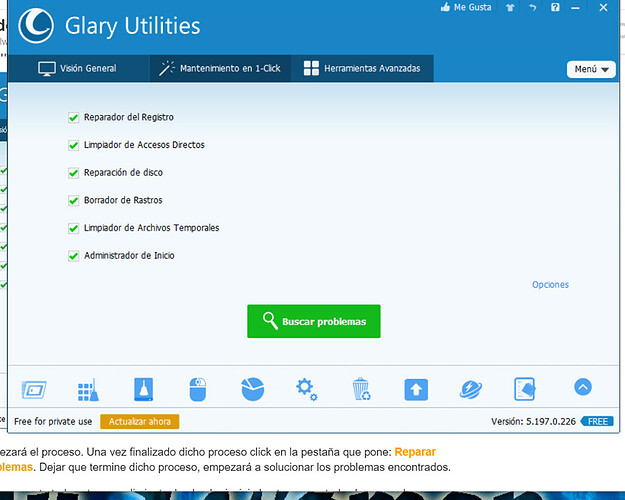Open the Opciones link
The image size is (625, 500).
tap(550, 285)
